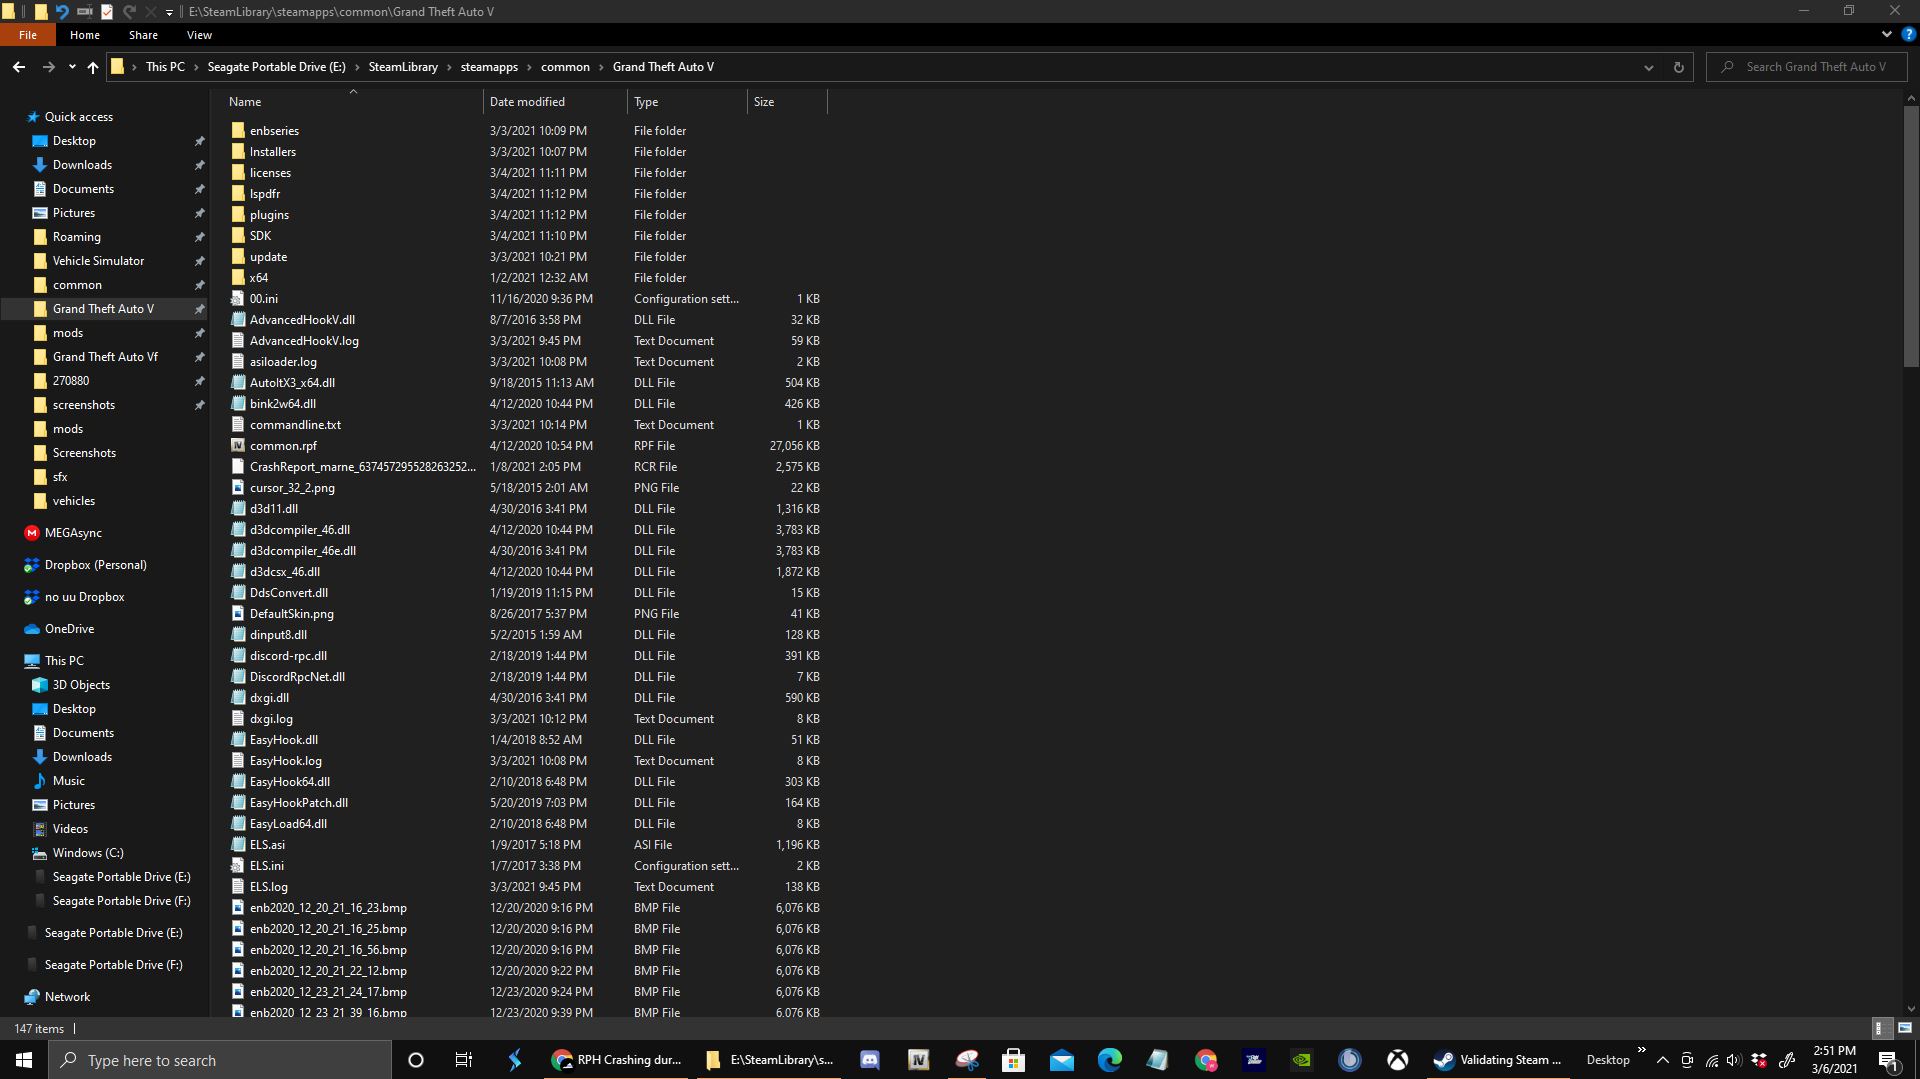Open the Recent locations dropdown
The image size is (1920, 1079).
[x=72, y=67]
